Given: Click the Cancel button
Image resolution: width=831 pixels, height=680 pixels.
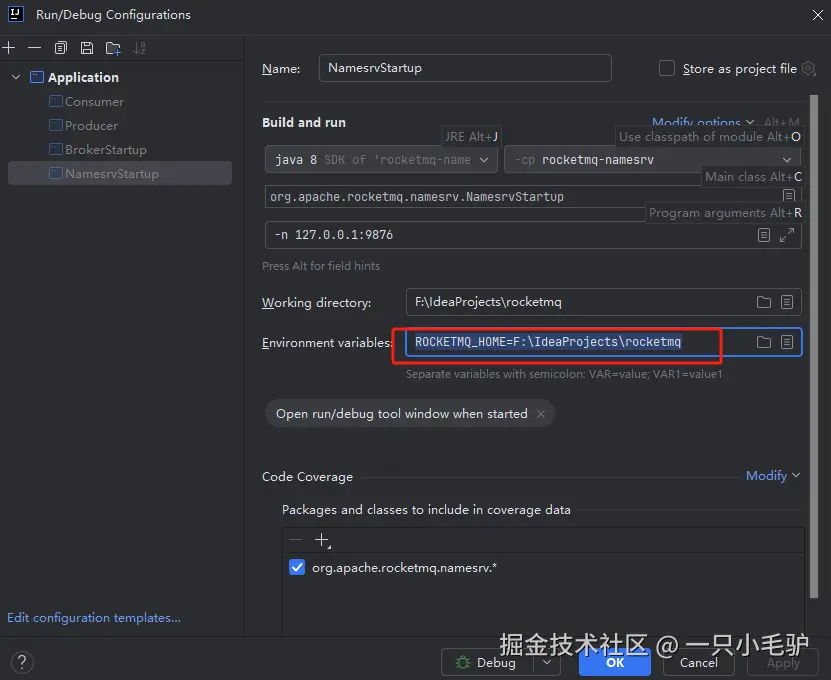Looking at the screenshot, I should [x=699, y=663].
